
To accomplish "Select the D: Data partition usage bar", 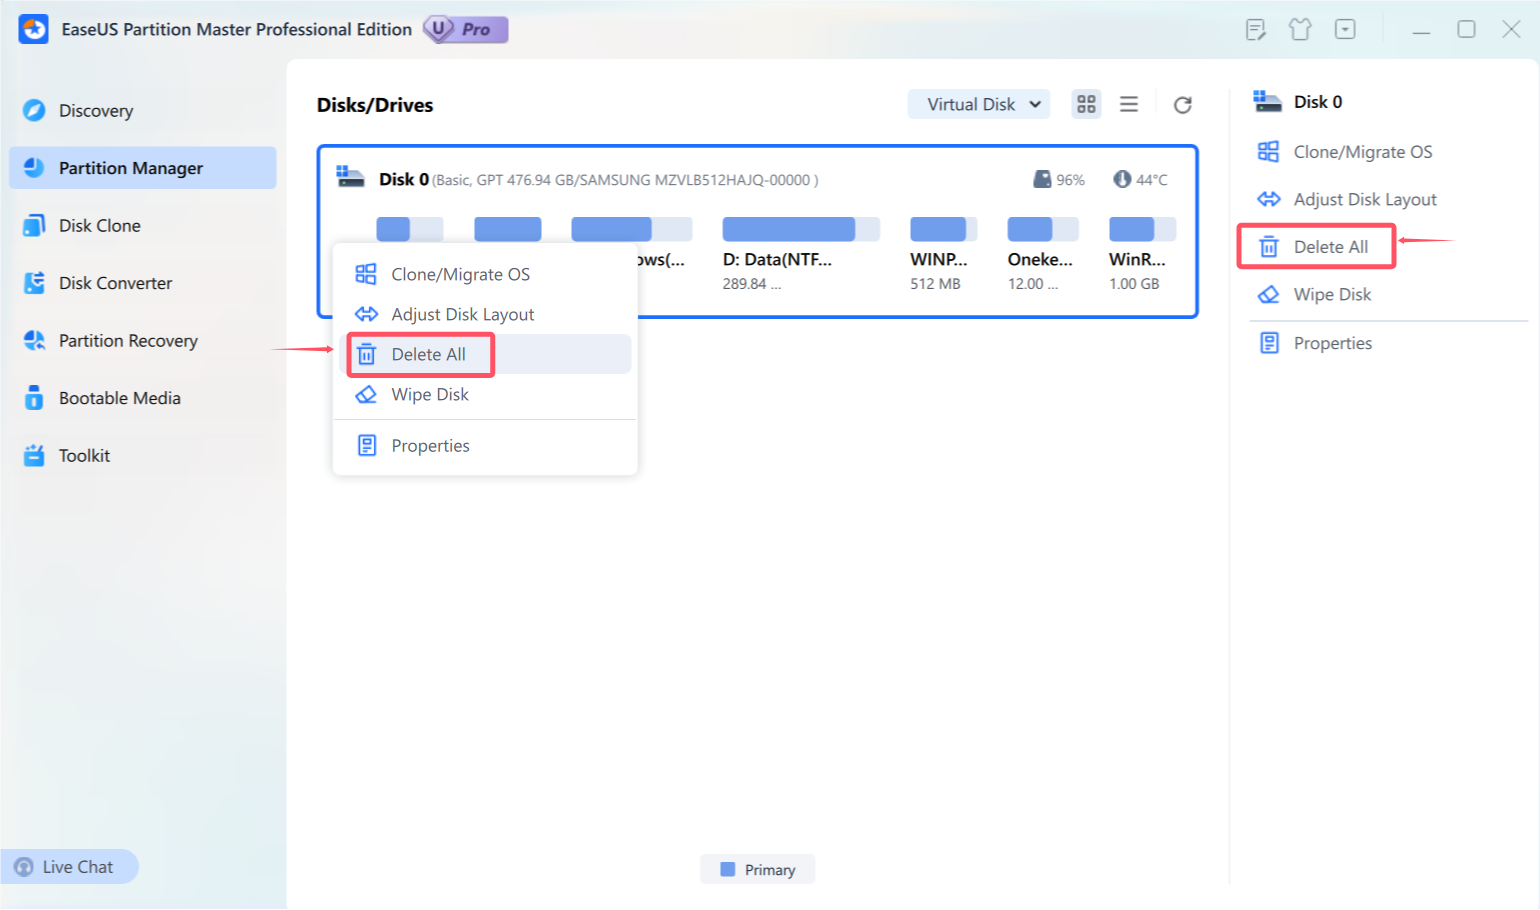I will click(x=801, y=229).
